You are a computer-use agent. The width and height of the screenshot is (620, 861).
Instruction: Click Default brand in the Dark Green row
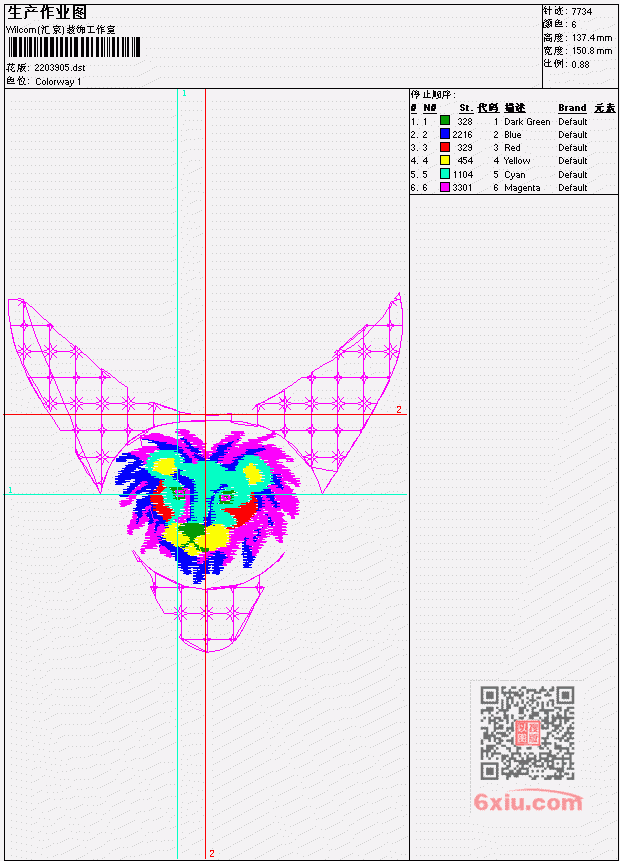pos(573,122)
